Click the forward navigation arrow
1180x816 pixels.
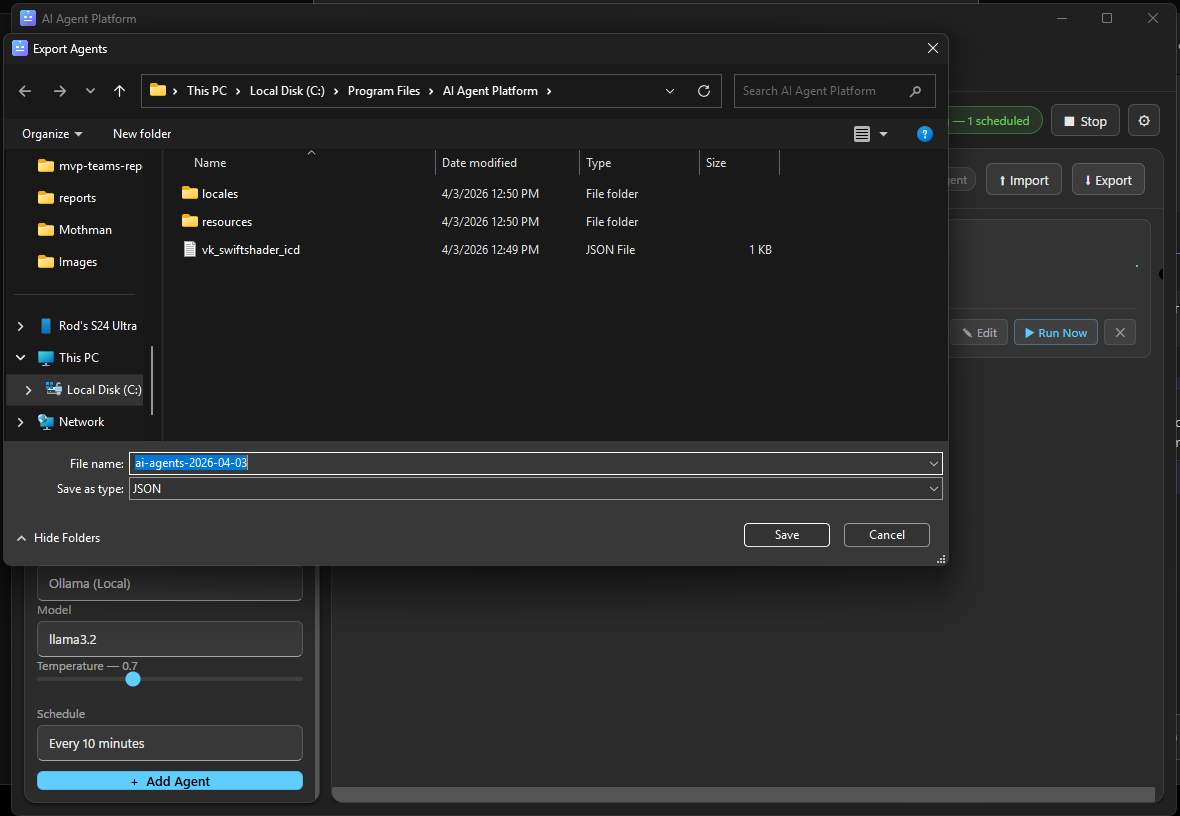tap(59, 90)
